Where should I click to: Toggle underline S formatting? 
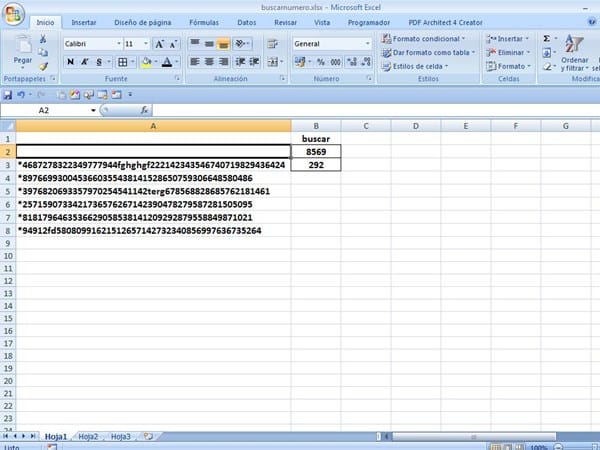[x=99, y=62]
